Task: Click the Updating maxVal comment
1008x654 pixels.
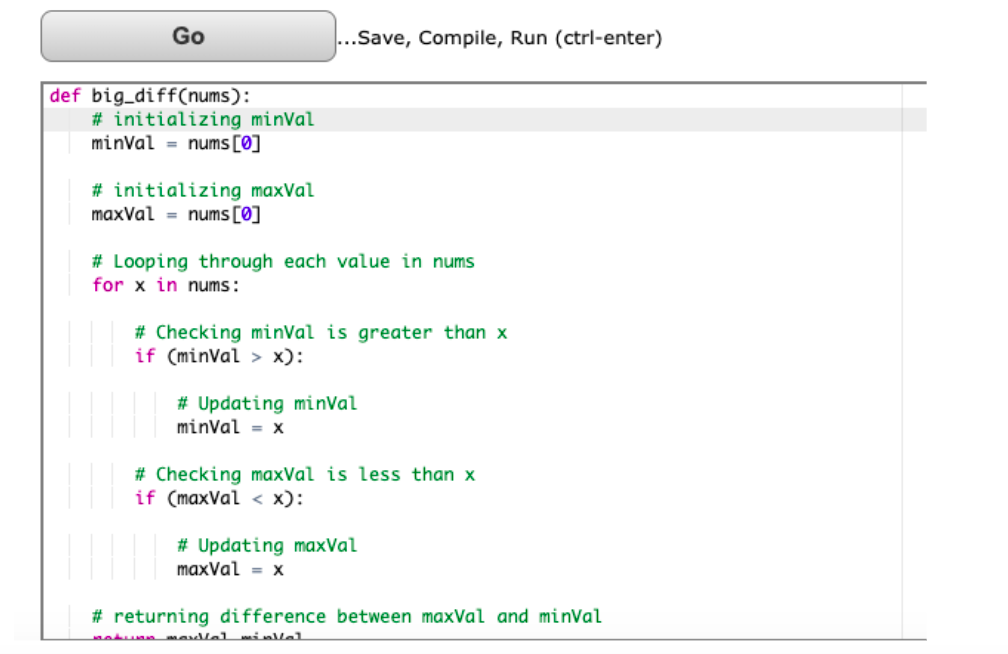Action: click(x=267, y=545)
